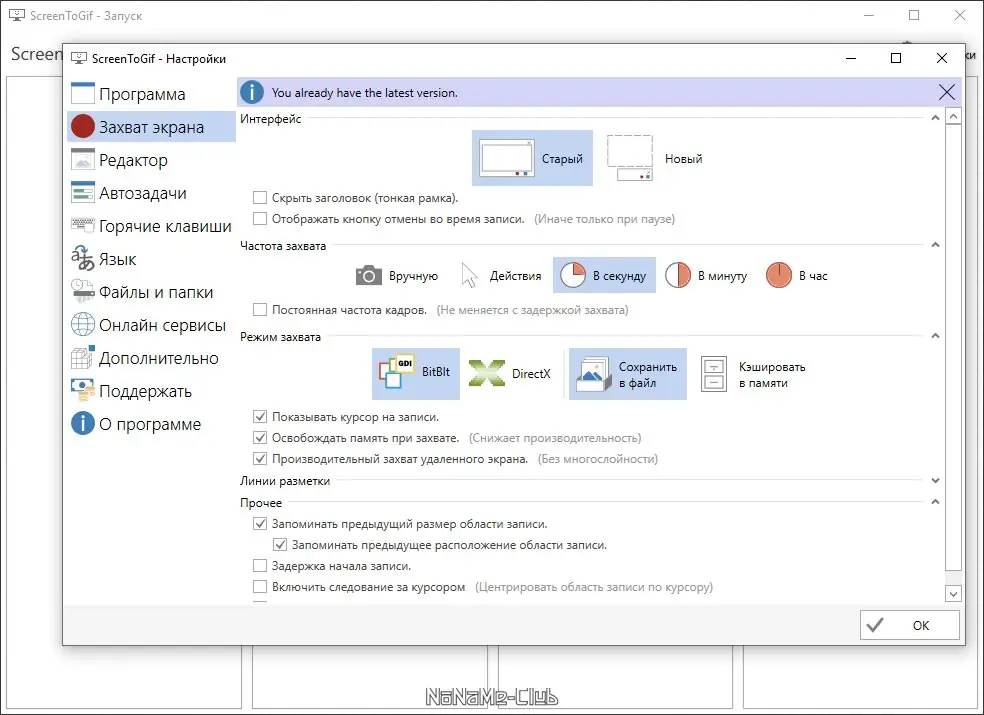Enable 'Отображать кнопку отмены во время записи'
984x715 pixels.
click(x=260, y=218)
